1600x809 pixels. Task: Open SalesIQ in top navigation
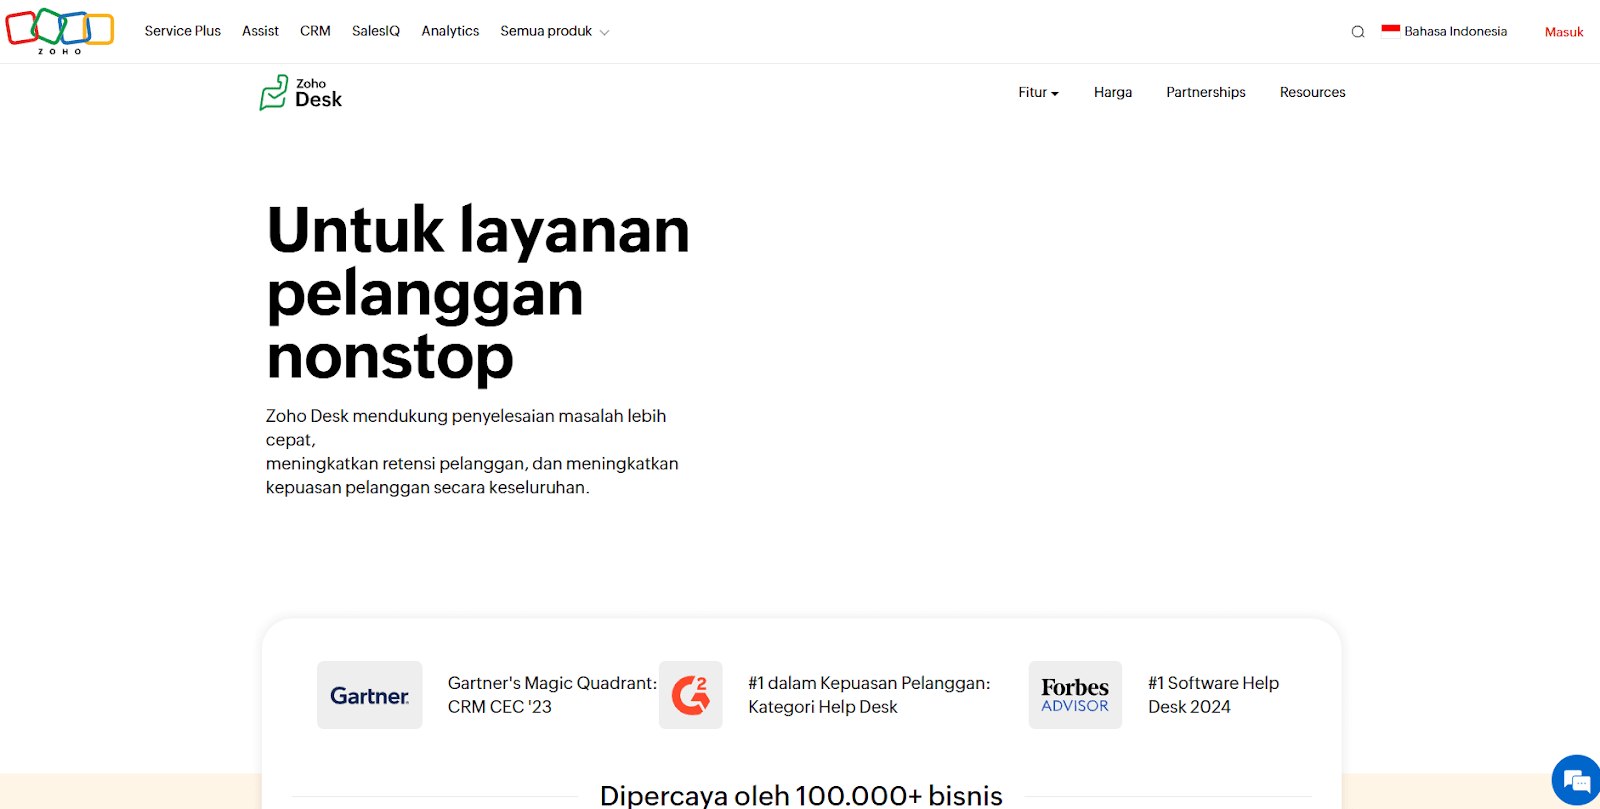(x=376, y=31)
